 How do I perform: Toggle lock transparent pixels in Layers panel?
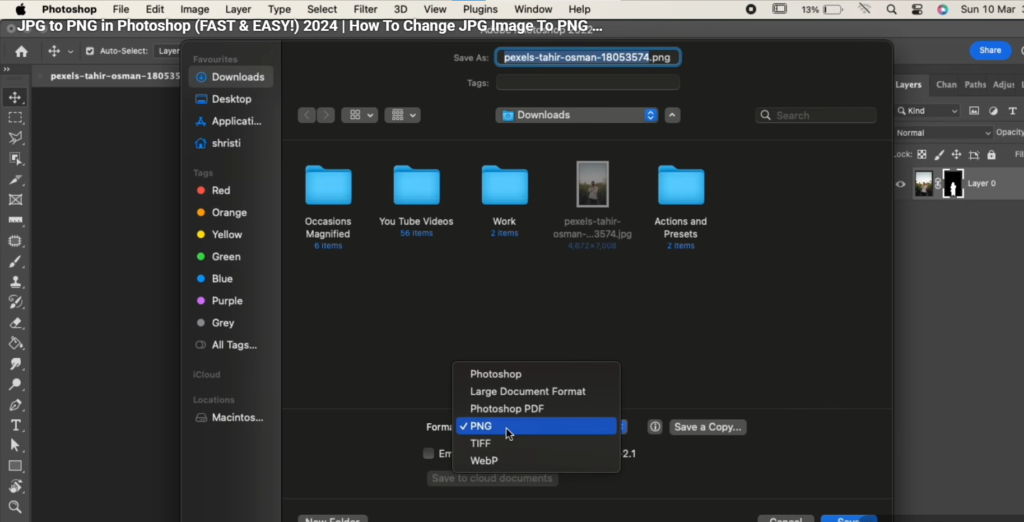click(x=921, y=155)
